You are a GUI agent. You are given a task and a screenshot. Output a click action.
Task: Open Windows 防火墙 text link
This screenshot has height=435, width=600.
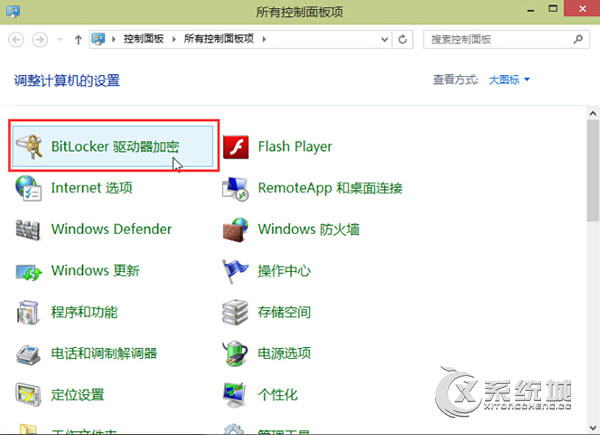tap(309, 229)
